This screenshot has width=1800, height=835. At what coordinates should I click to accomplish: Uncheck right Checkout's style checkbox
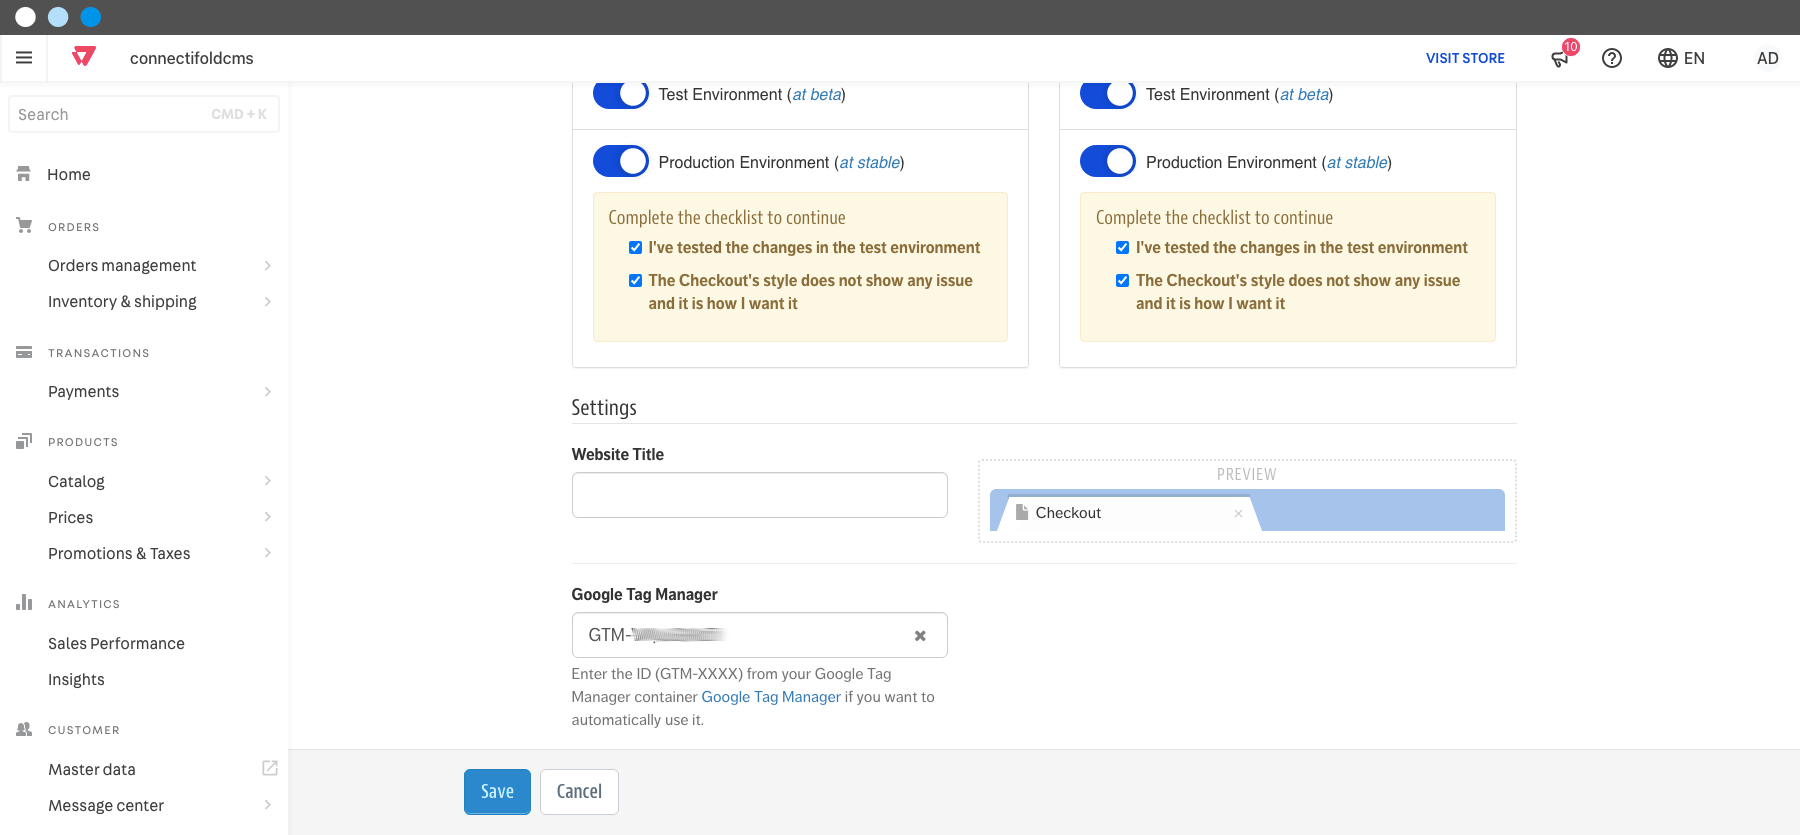pyautogui.click(x=1122, y=281)
